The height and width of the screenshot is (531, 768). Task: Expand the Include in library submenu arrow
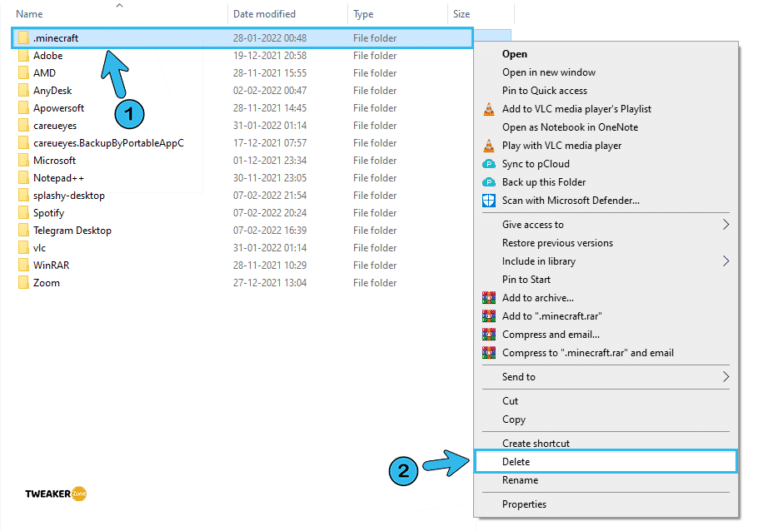726,261
